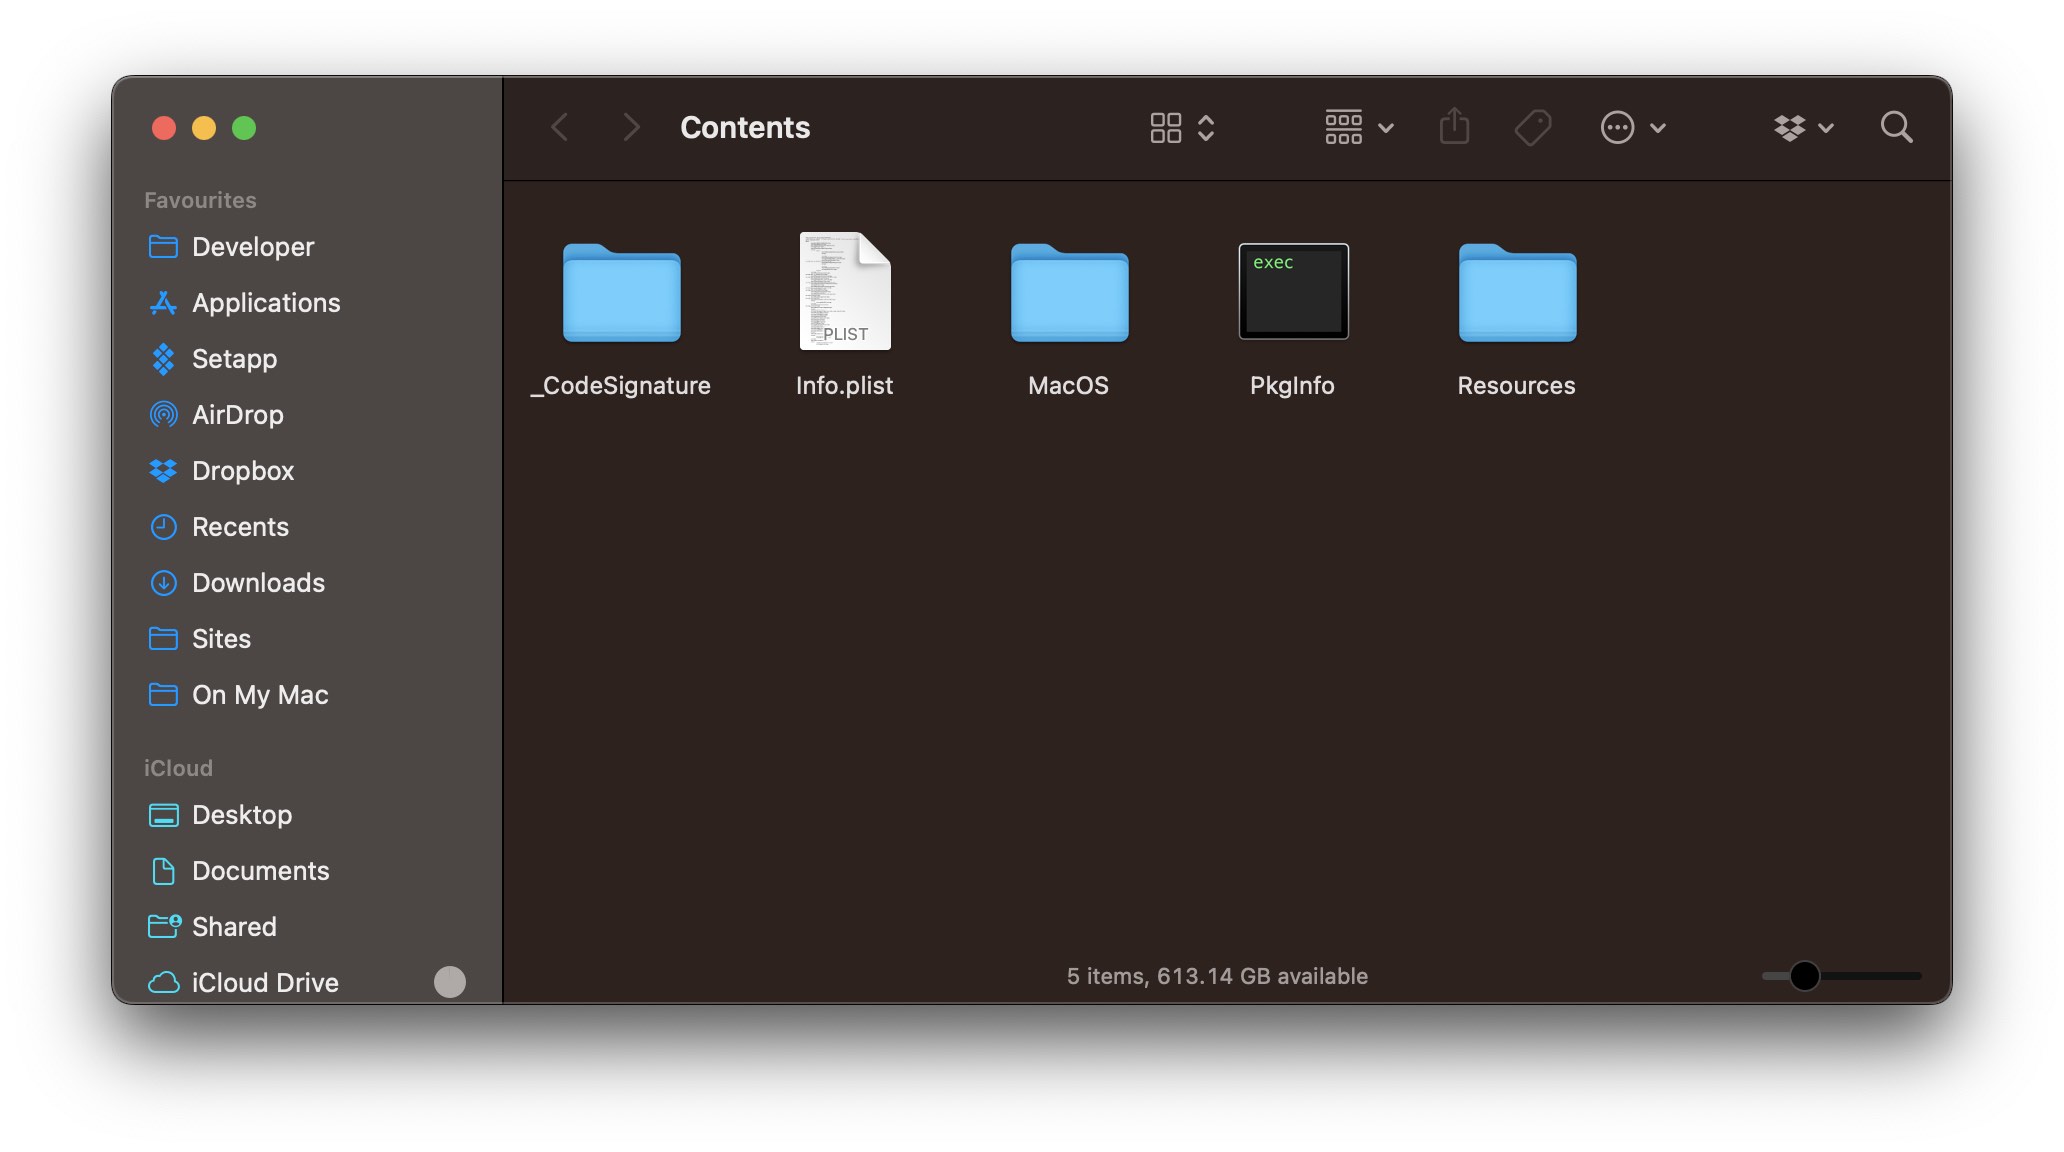The width and height of the screenshot is (2064, 1152).
Task: Click the Favourites section header
Action: click(x=200, y=200)
